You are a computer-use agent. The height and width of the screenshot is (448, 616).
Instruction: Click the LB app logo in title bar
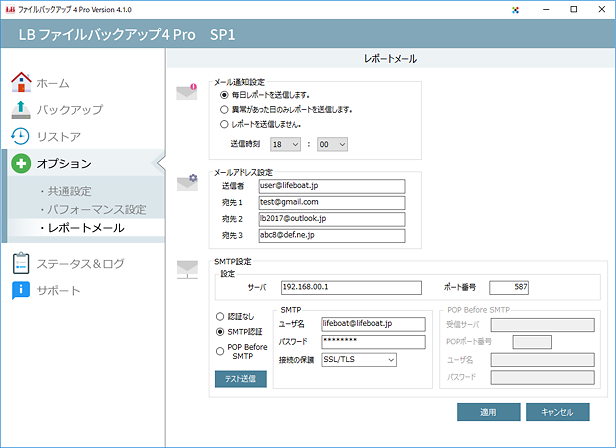[x=10, y=9]
